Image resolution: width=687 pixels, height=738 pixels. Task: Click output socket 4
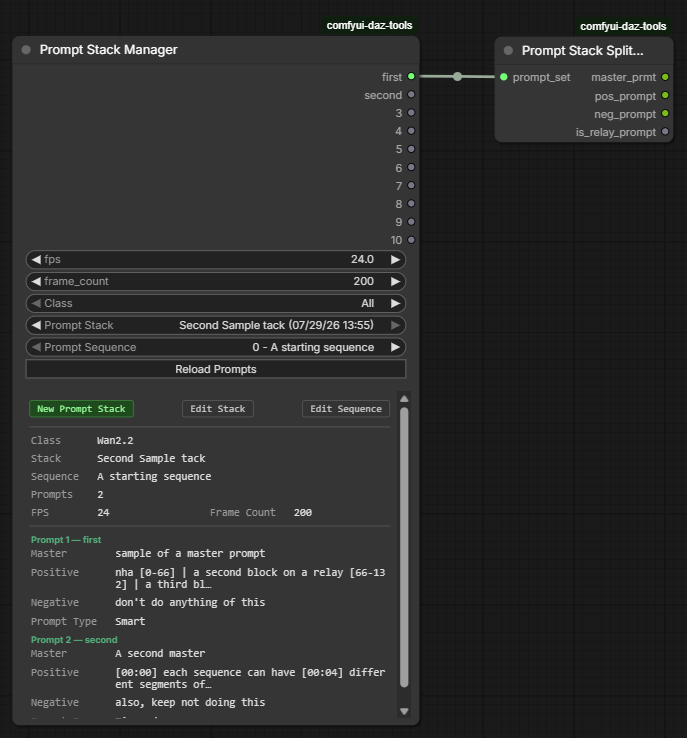click(411, 131)
